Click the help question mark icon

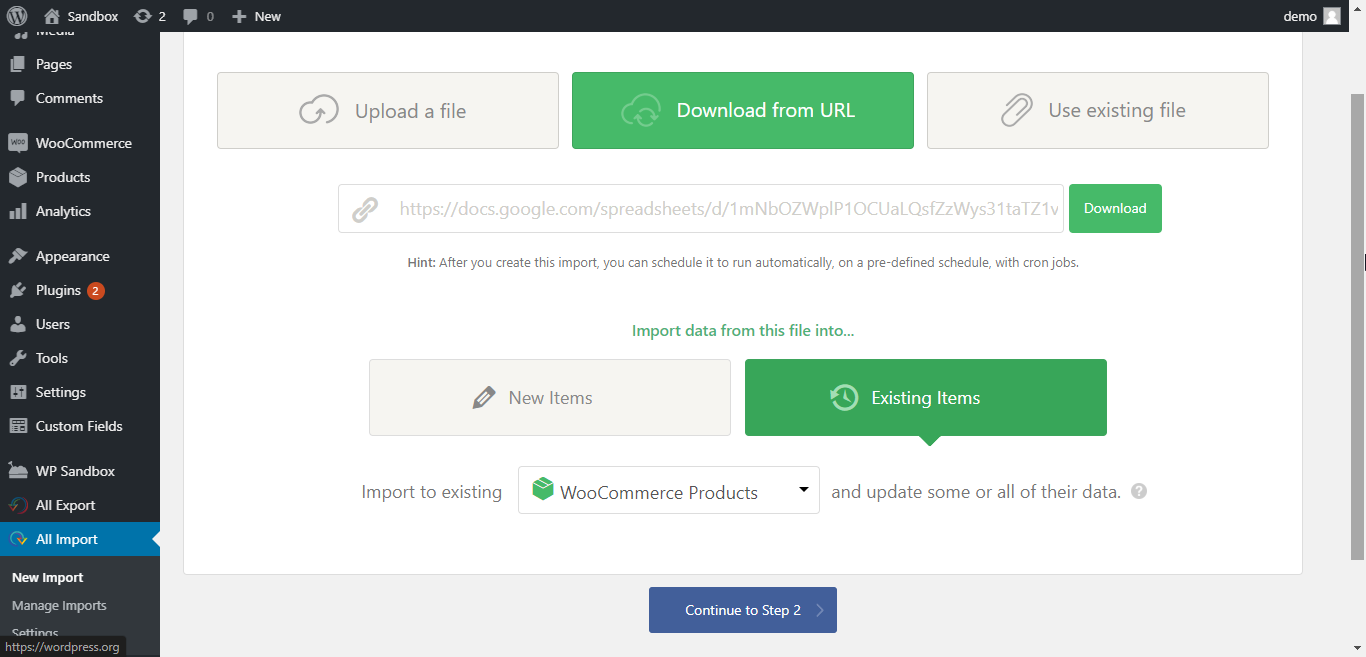pos(1139,492)
